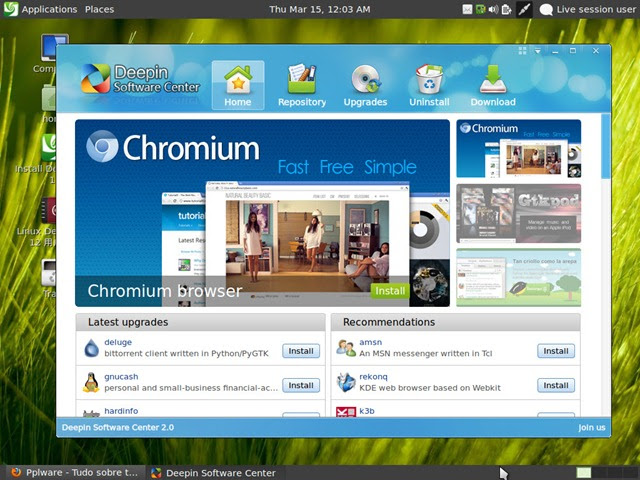Open the gnucash package link
This screenshot has height=480, width=640.
coord(121,376)
